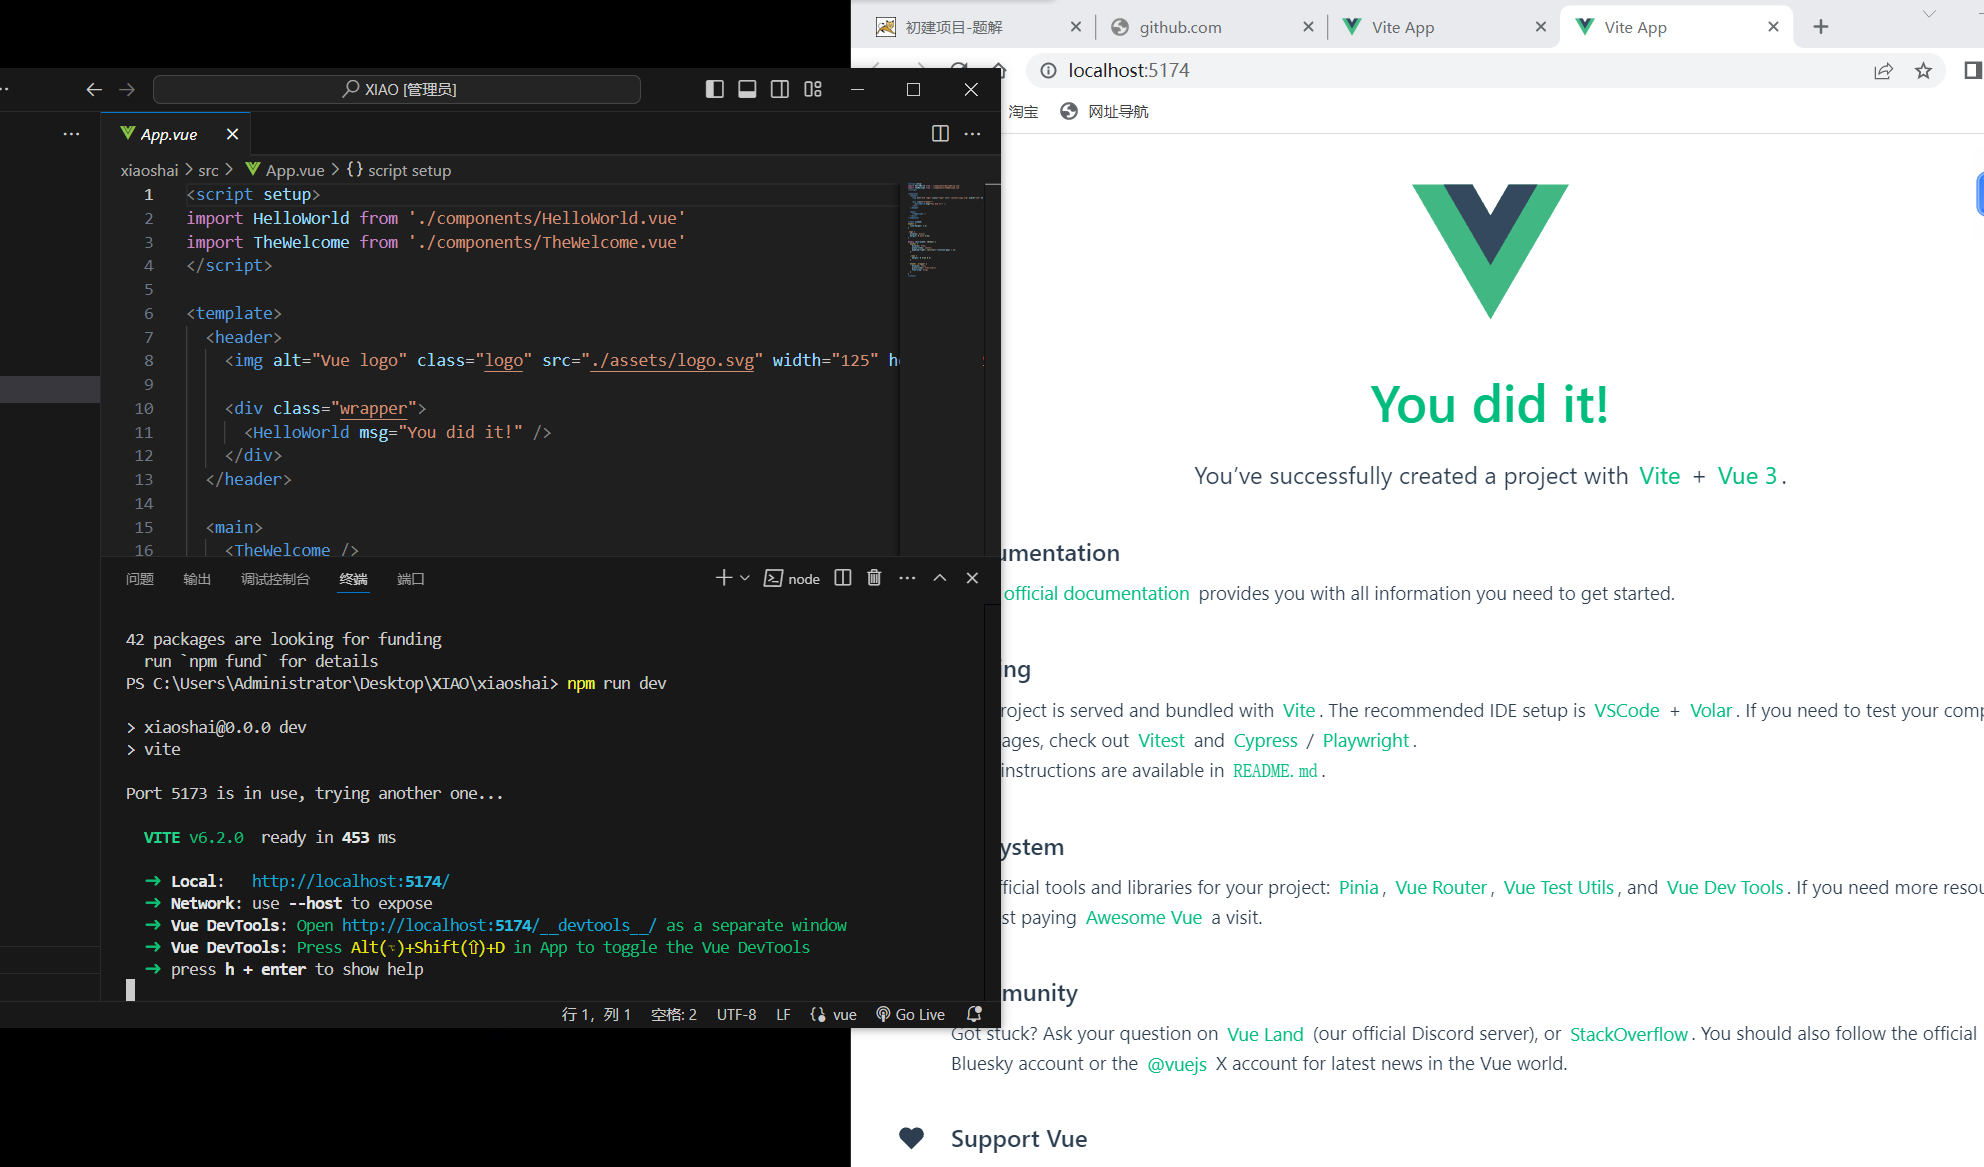
Task: Open the Vue Router link
Action: pos(1441,887)
